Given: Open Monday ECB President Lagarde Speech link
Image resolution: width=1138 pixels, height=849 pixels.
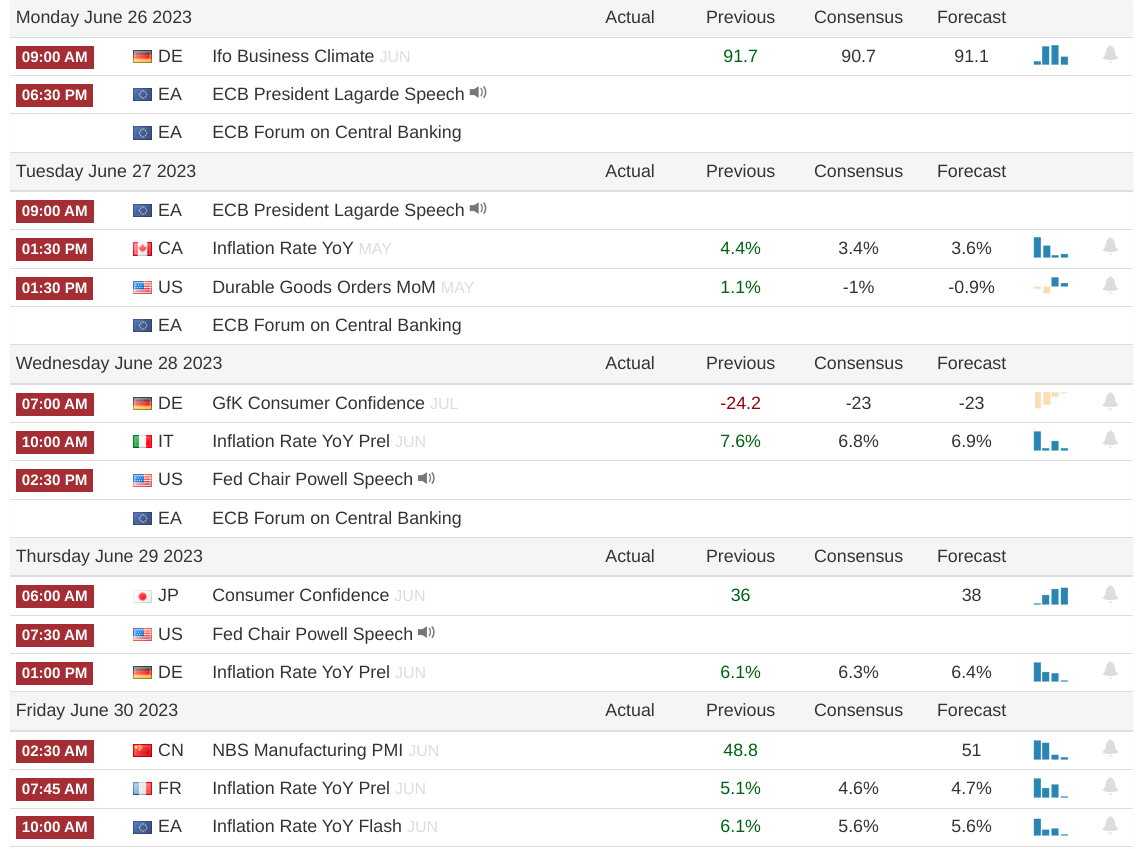Looking at the screenshot, I should tap(338, 94).
